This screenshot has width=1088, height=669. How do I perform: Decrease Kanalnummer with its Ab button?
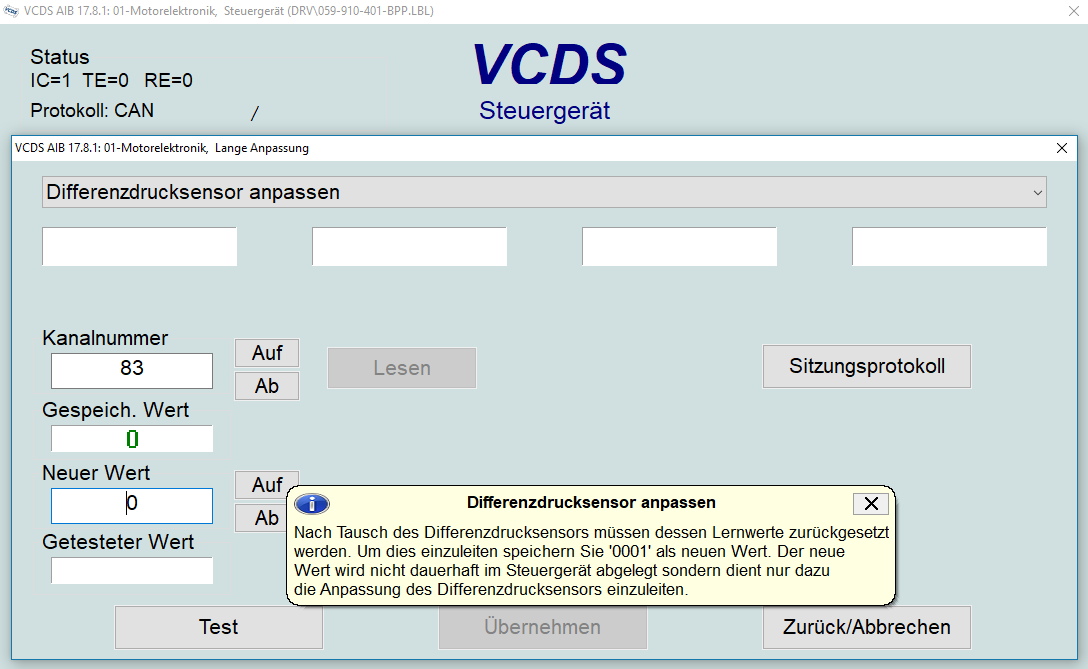pos(267,386)
